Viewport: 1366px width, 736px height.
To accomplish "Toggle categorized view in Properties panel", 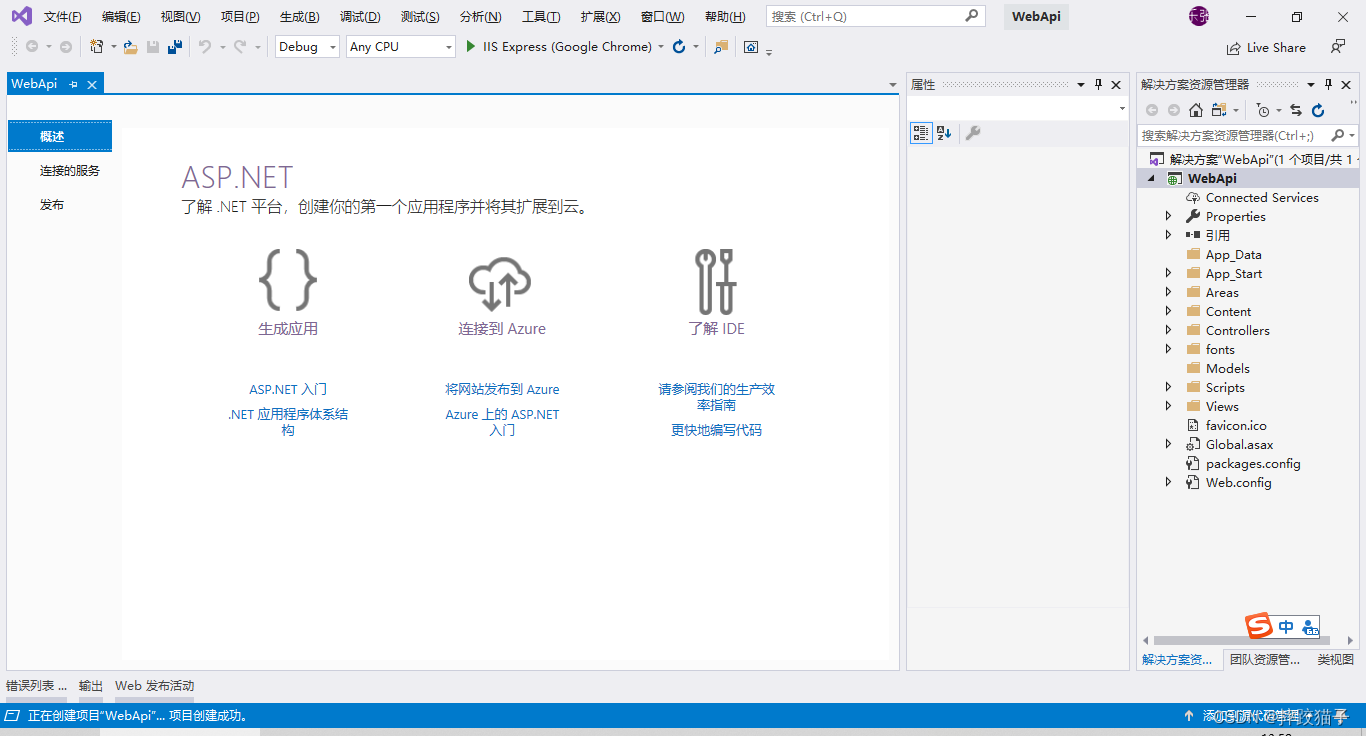I will coord(921,133).
